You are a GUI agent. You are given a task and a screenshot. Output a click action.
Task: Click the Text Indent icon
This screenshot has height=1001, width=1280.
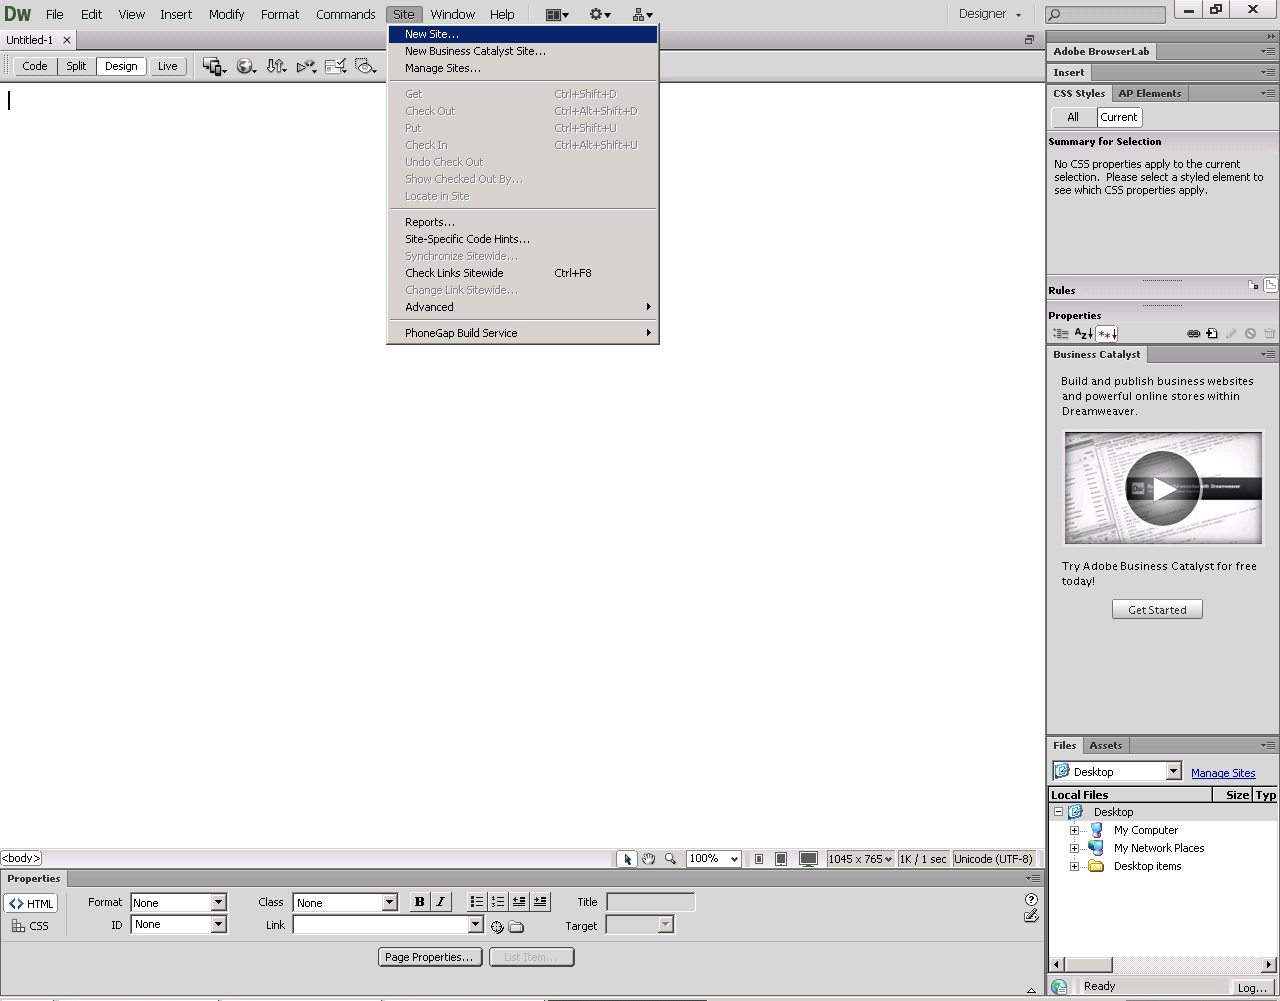540,902
